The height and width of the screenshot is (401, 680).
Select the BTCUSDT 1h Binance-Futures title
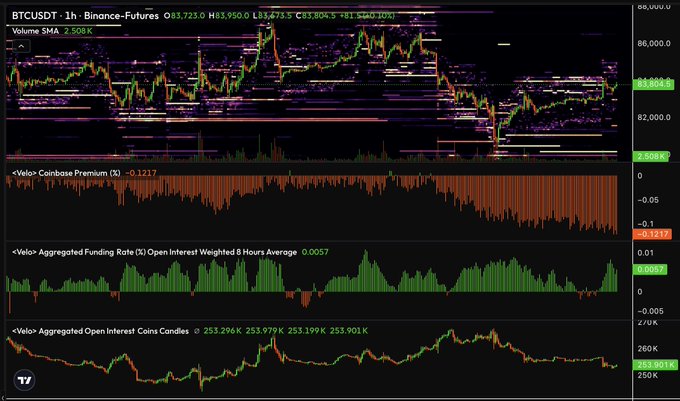point(85,16)
